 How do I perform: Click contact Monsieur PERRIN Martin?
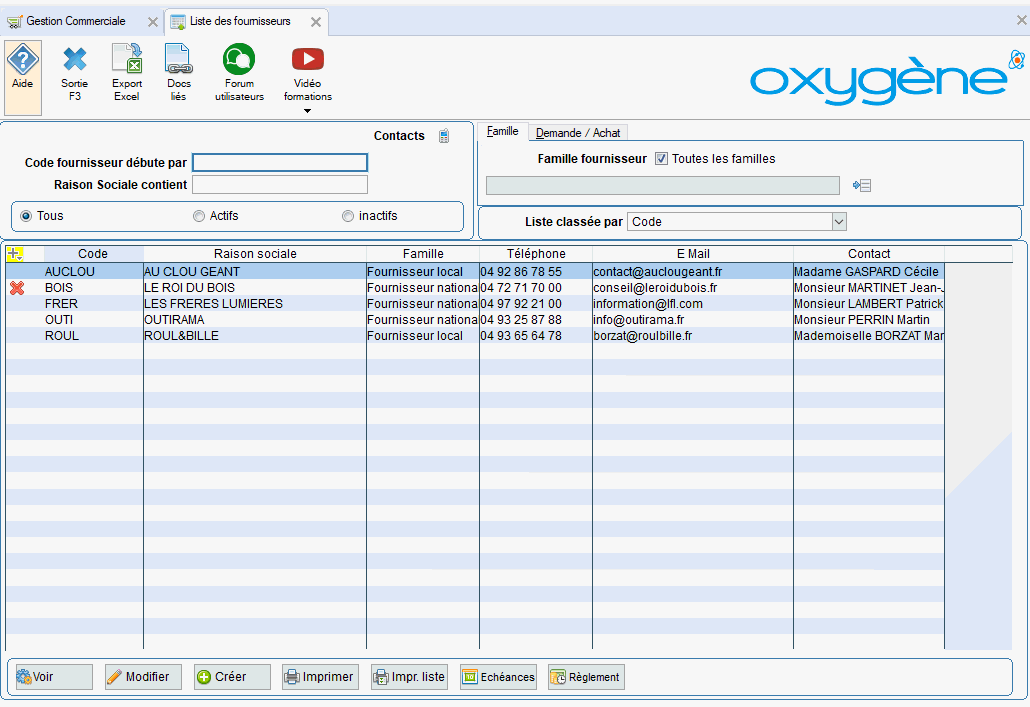tap(862, 320)
